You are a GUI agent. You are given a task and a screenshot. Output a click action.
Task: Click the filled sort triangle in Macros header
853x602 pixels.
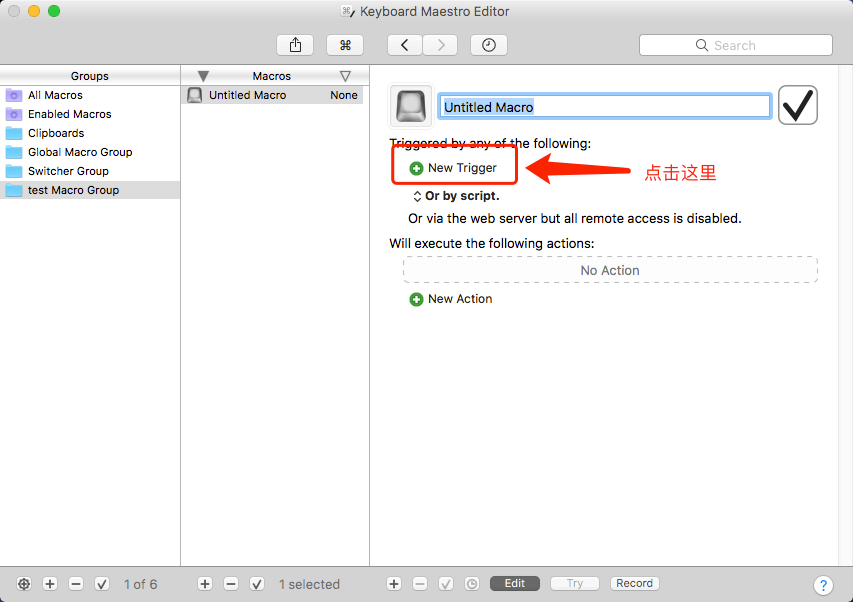click(x=203, y=76)
